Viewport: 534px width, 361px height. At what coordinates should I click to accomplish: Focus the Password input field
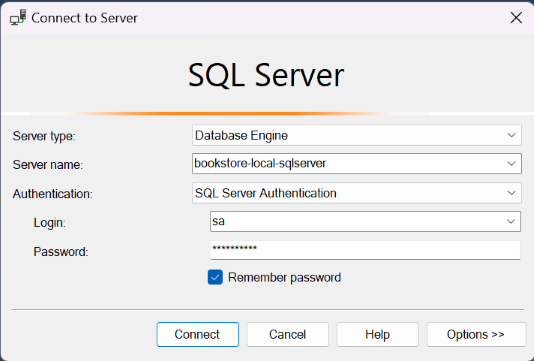(365, 250)
